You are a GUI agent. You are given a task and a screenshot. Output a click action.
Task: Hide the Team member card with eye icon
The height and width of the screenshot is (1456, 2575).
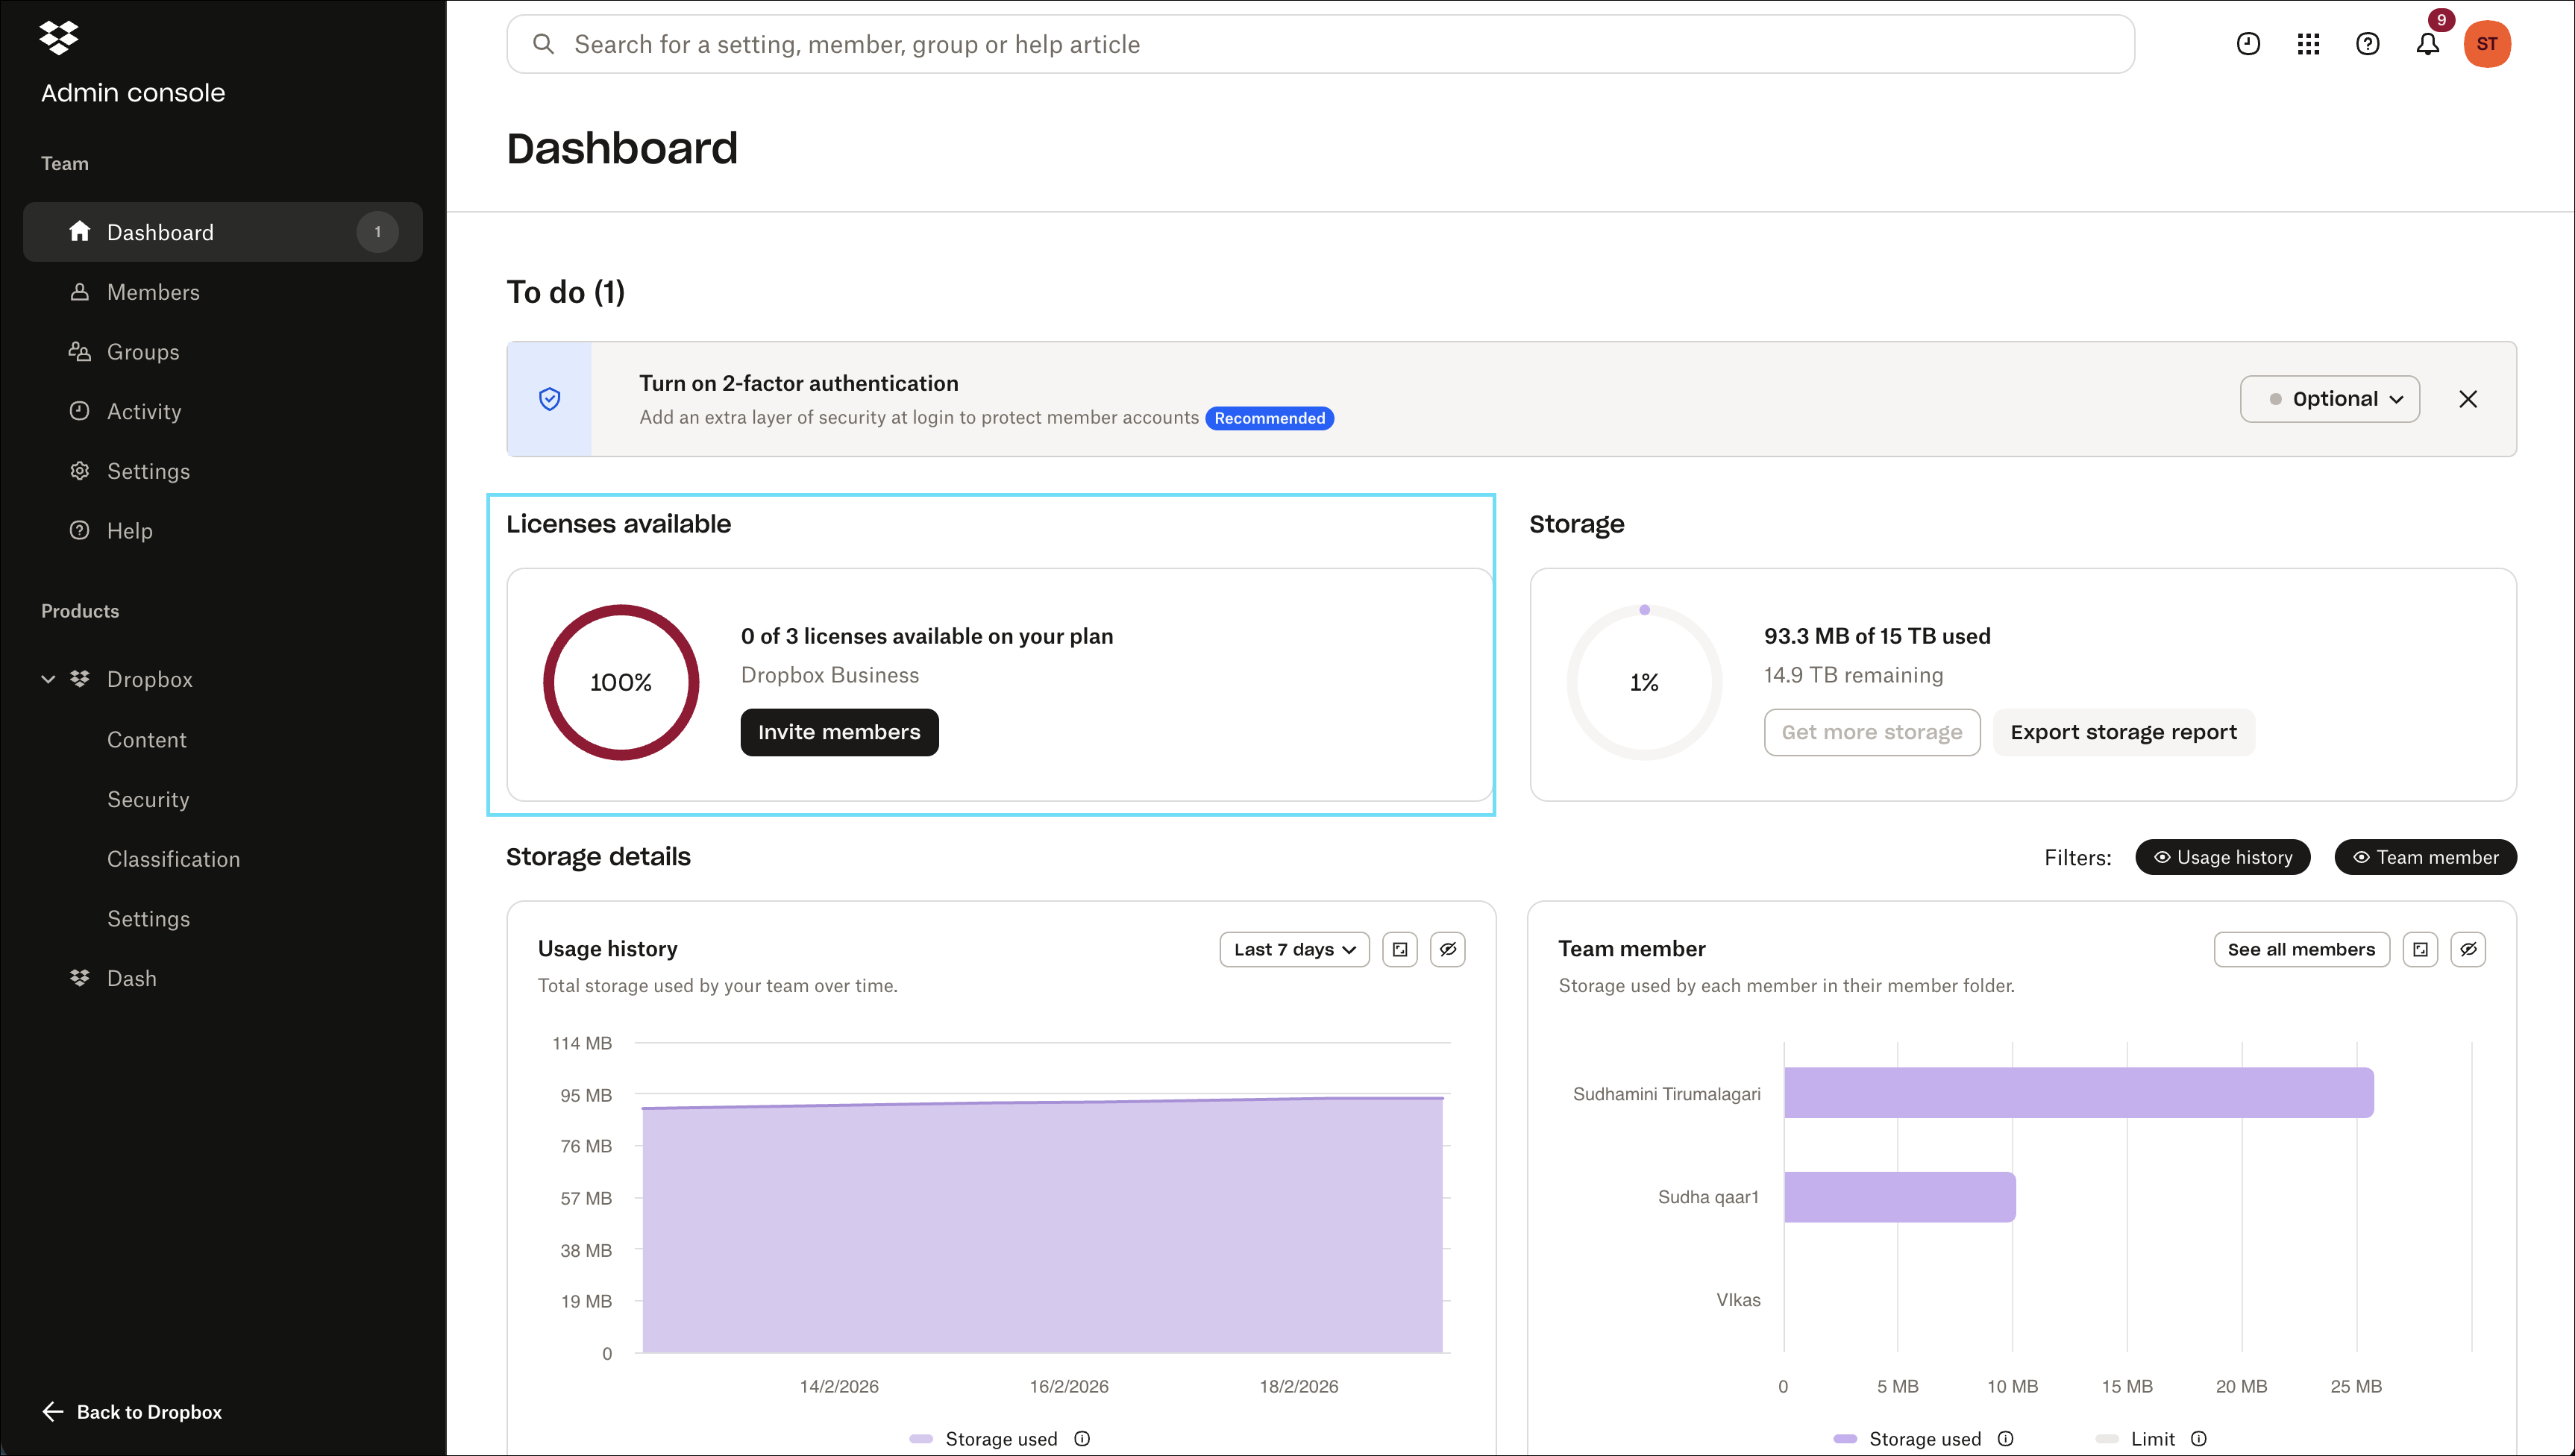point(2468,949)
